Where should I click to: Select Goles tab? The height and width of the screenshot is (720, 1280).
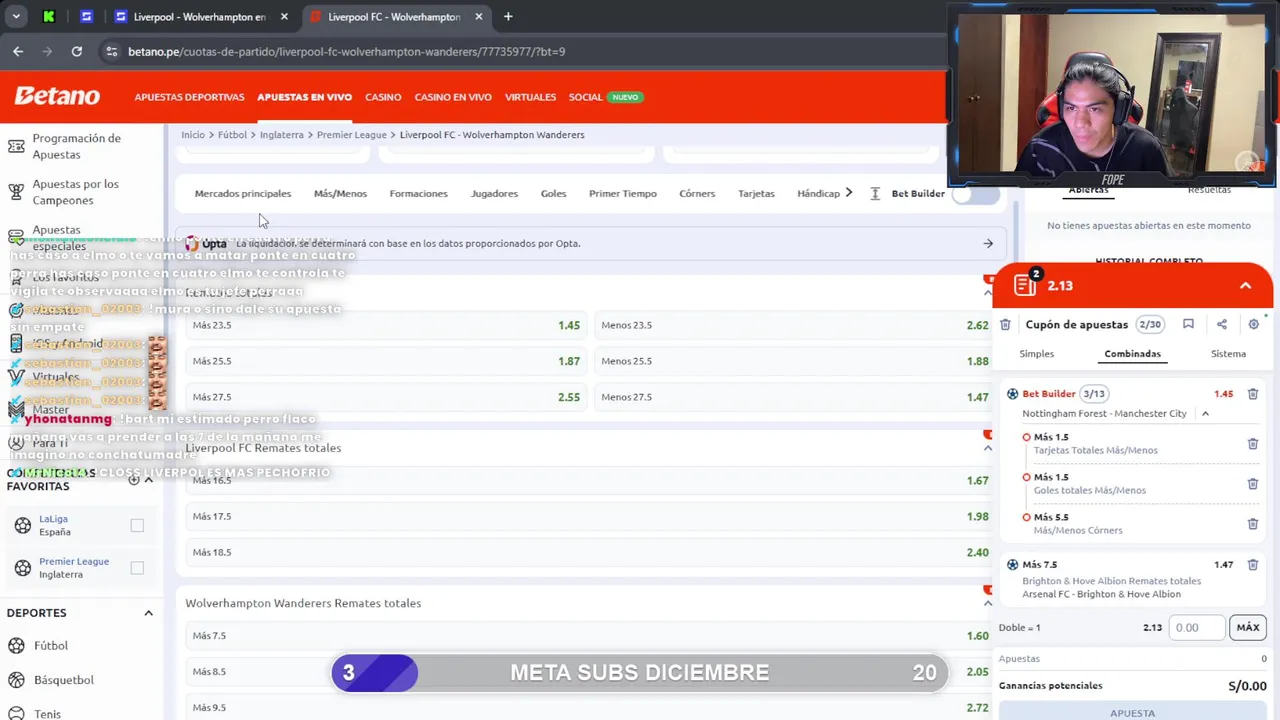(553, 193)
